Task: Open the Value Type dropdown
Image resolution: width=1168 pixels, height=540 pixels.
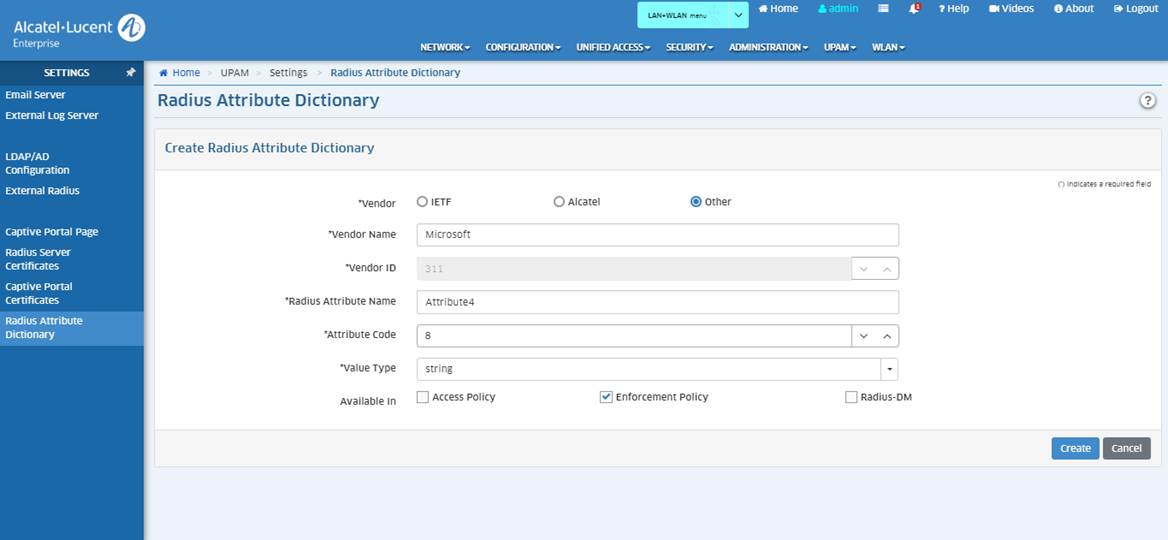Action: tap(889, 369)
